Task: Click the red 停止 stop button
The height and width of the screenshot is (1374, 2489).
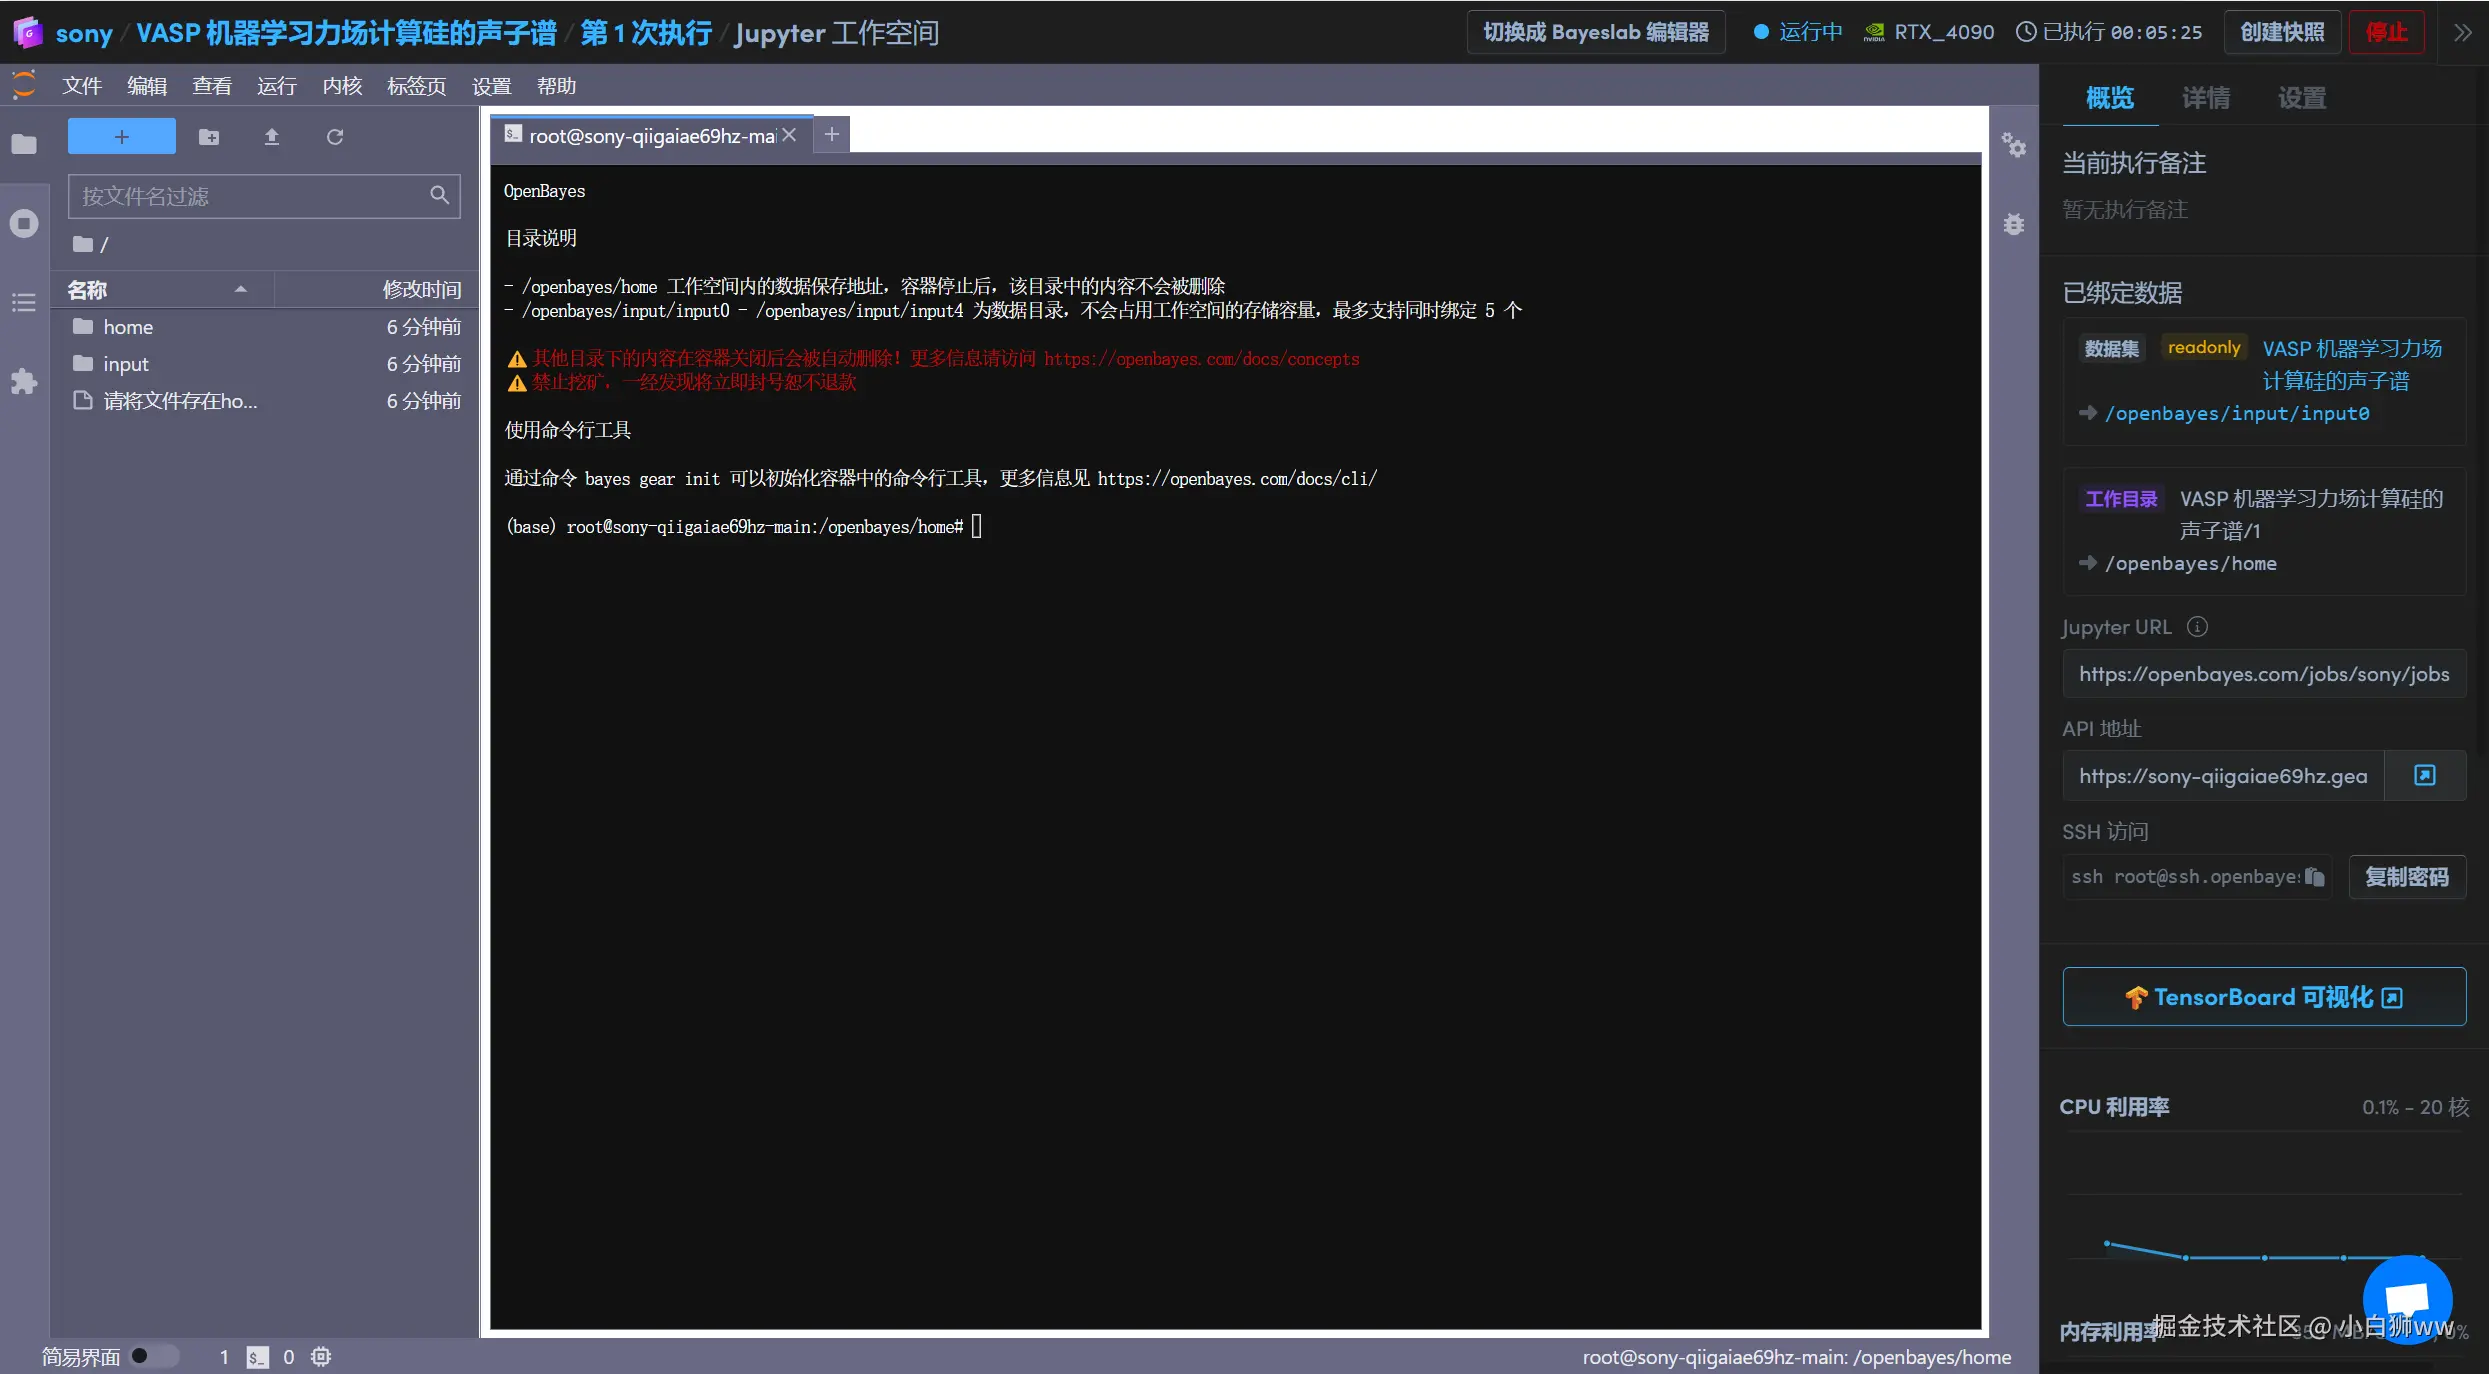Action: (x=2385, y=33)
